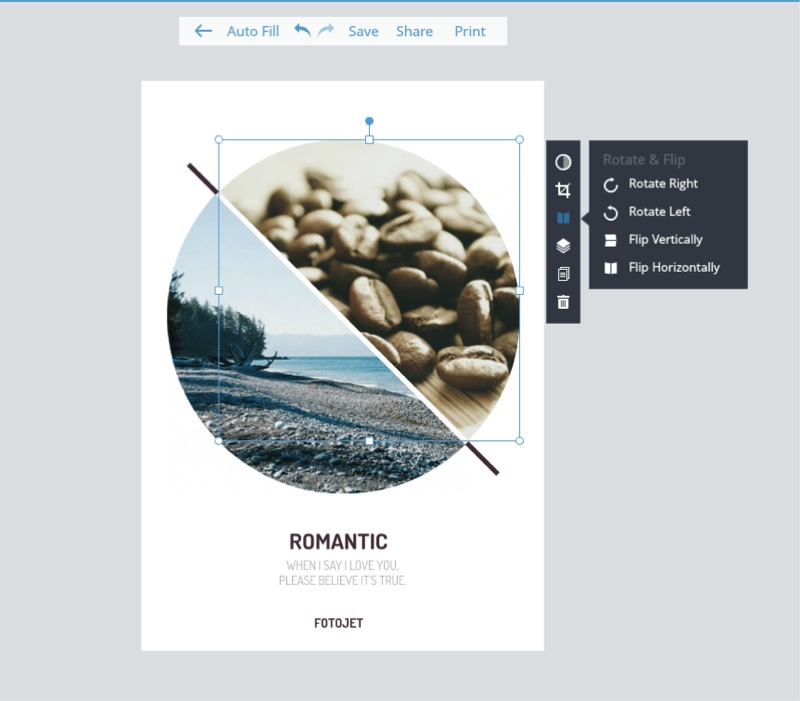This screenshot has width=800, height=701.
Task: Open the layers stack icon
Action: [563, 246]
